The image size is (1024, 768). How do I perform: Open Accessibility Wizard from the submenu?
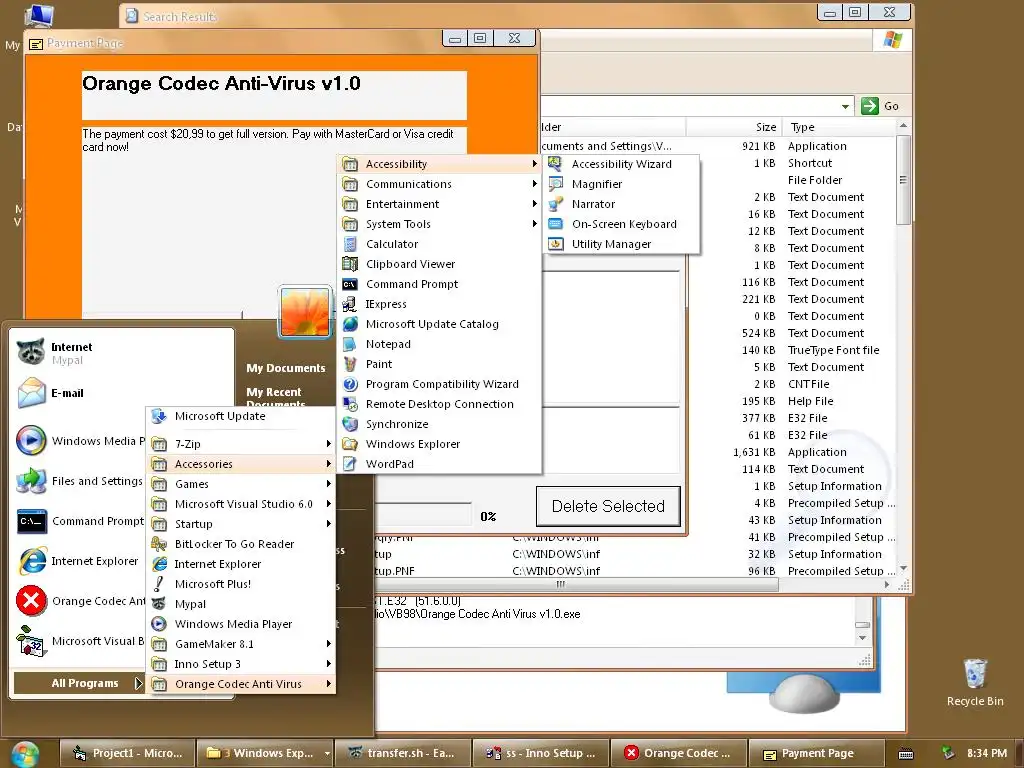pyautogui.click(x=620, y=164)
